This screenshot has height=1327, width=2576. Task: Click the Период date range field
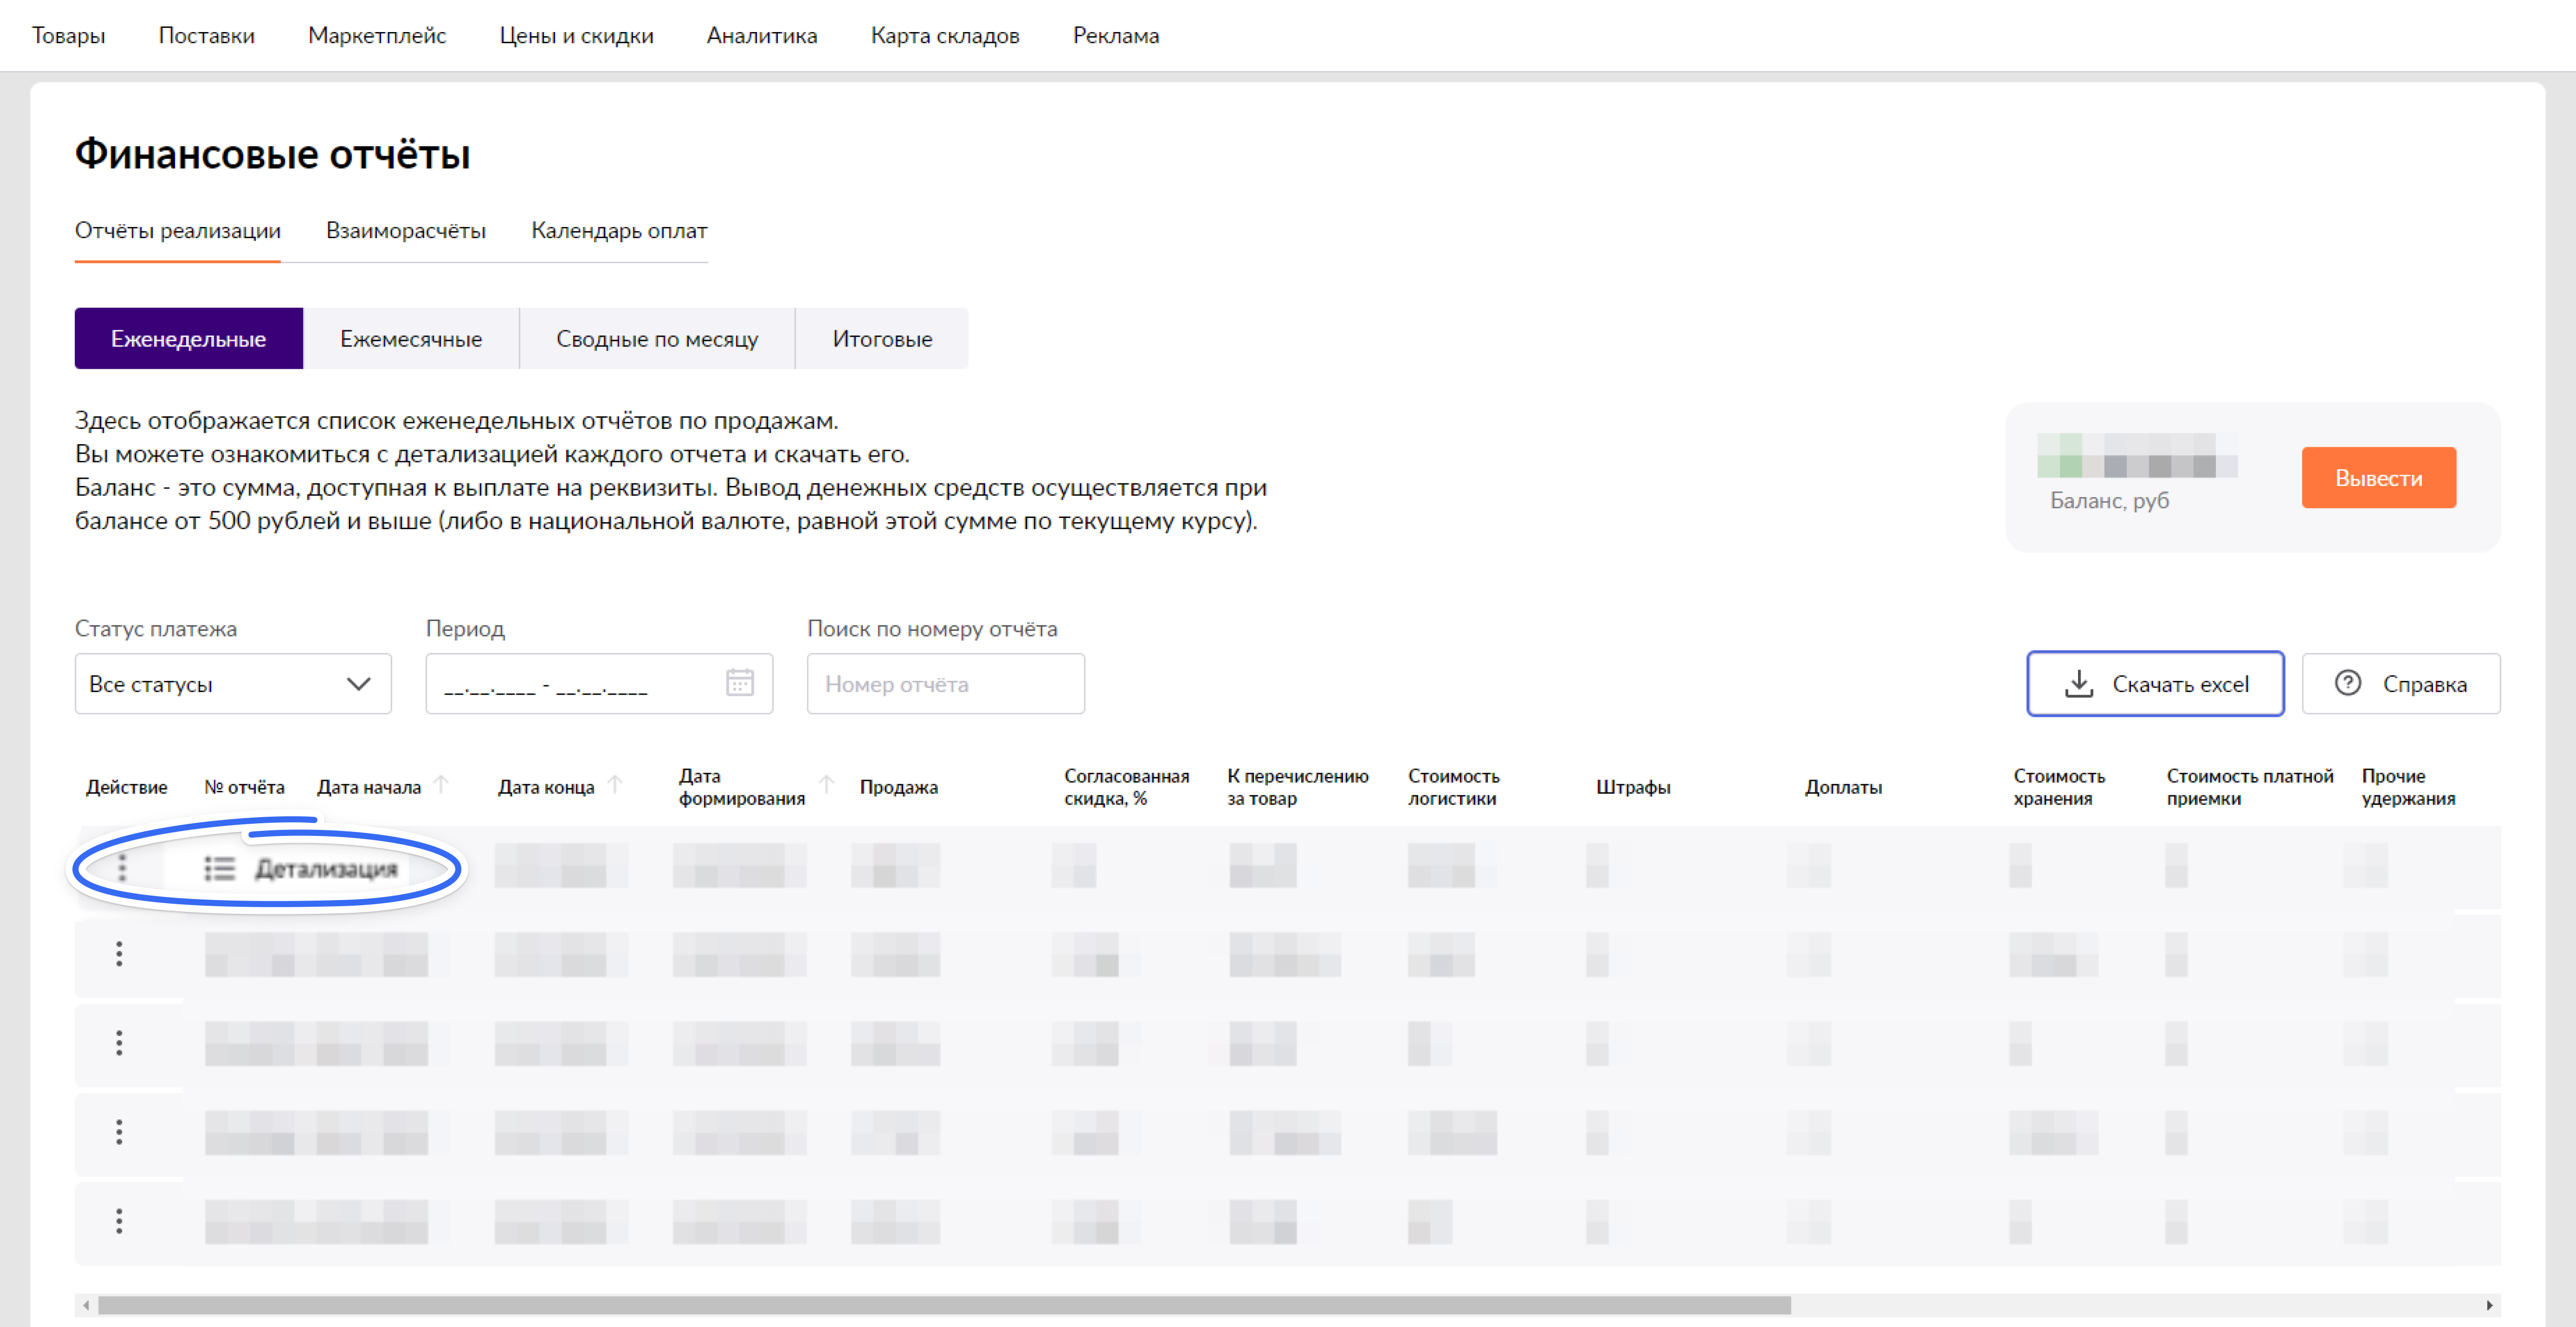[599, 684]
